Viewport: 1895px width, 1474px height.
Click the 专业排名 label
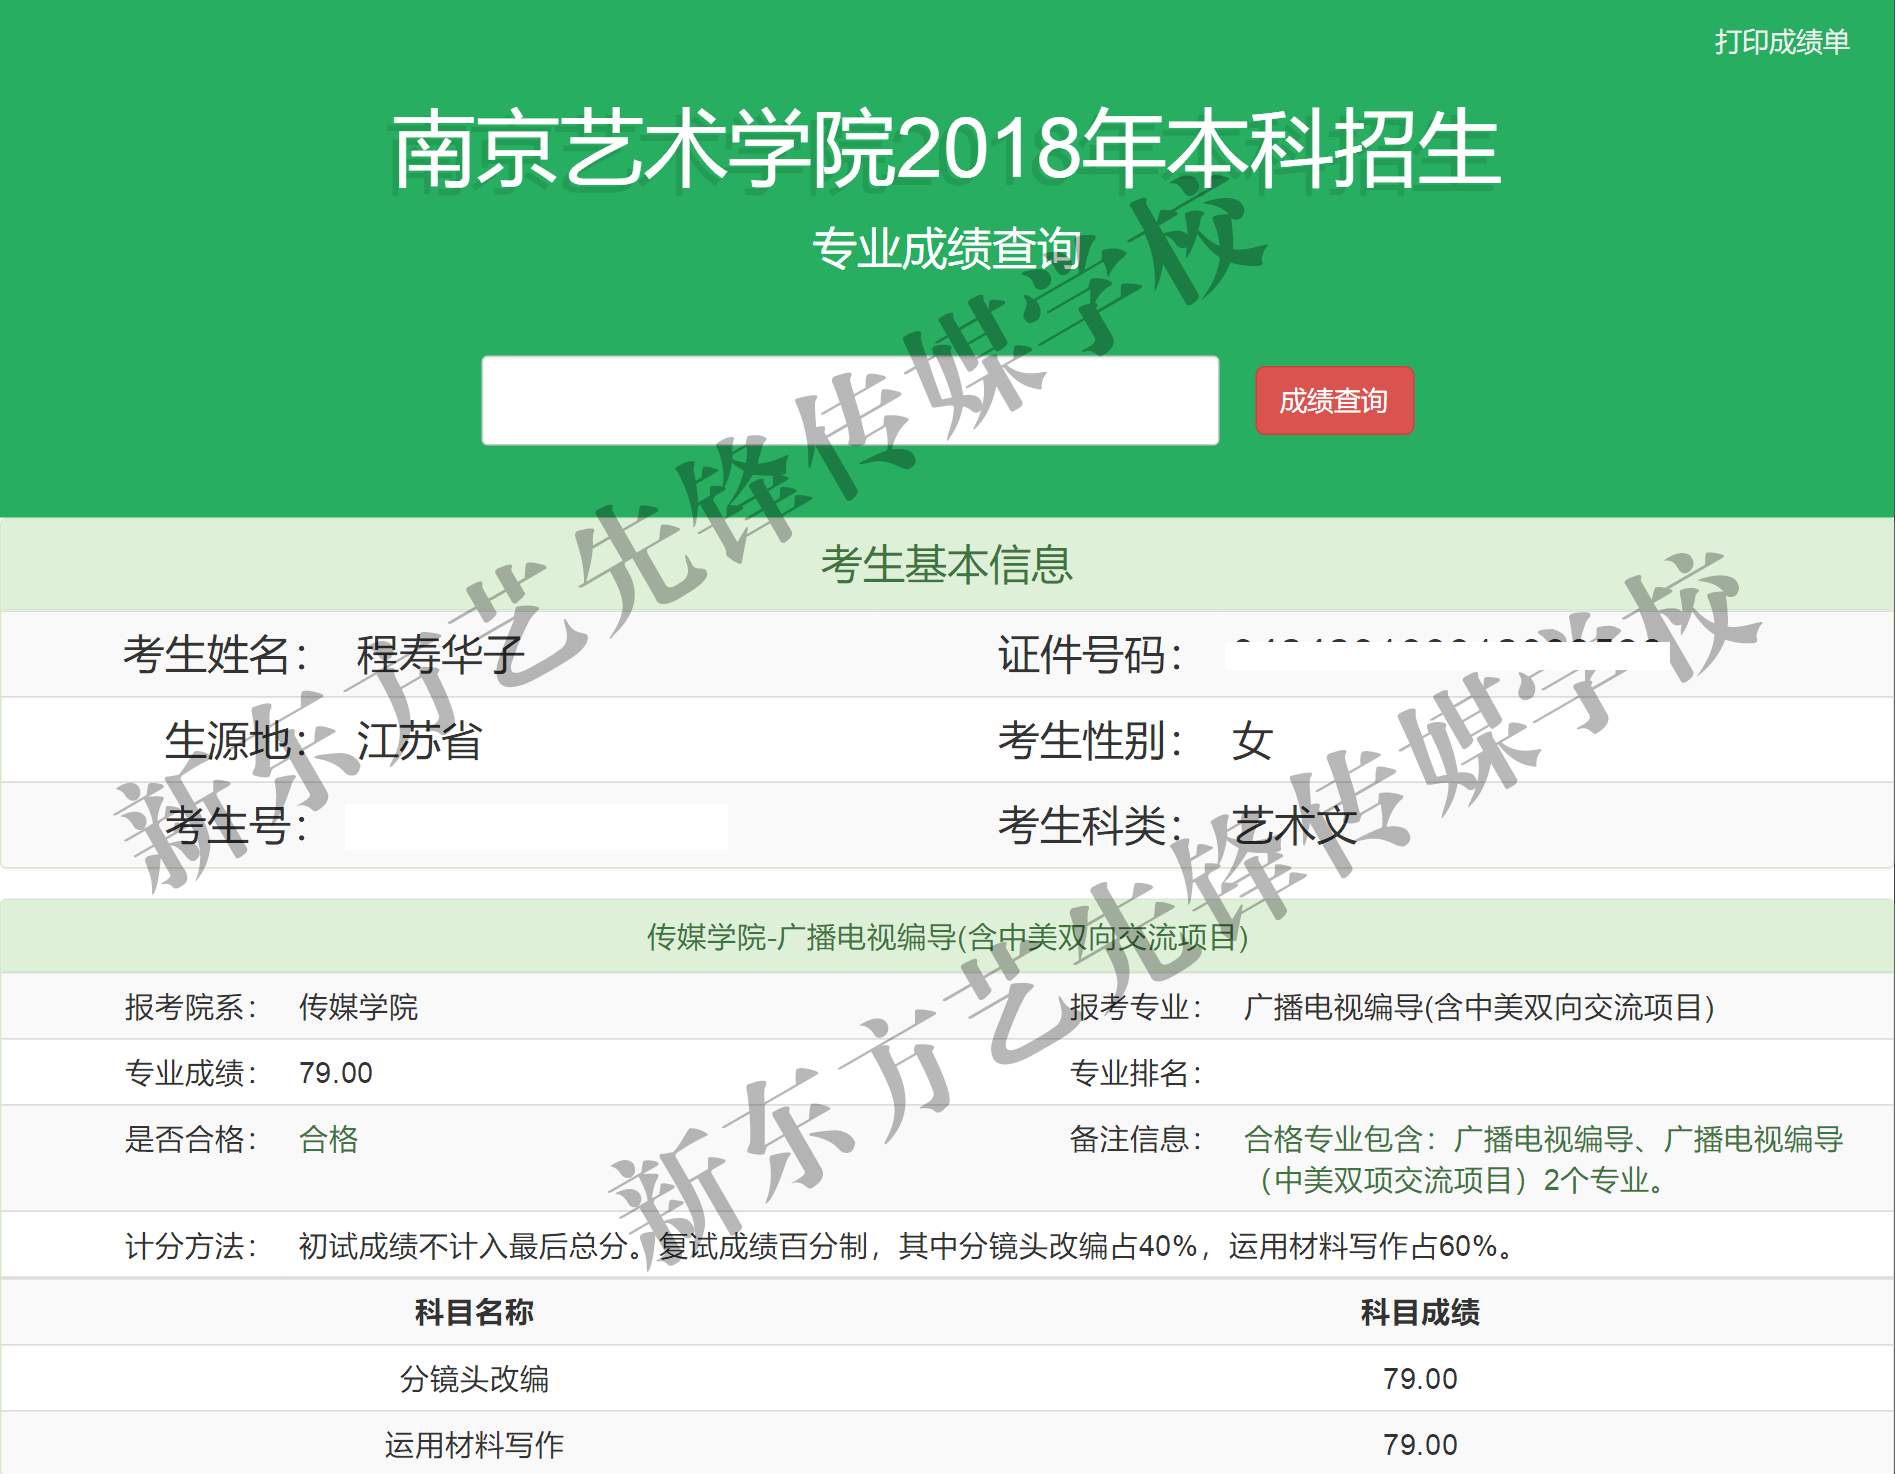click(x=1136, y=1073)
